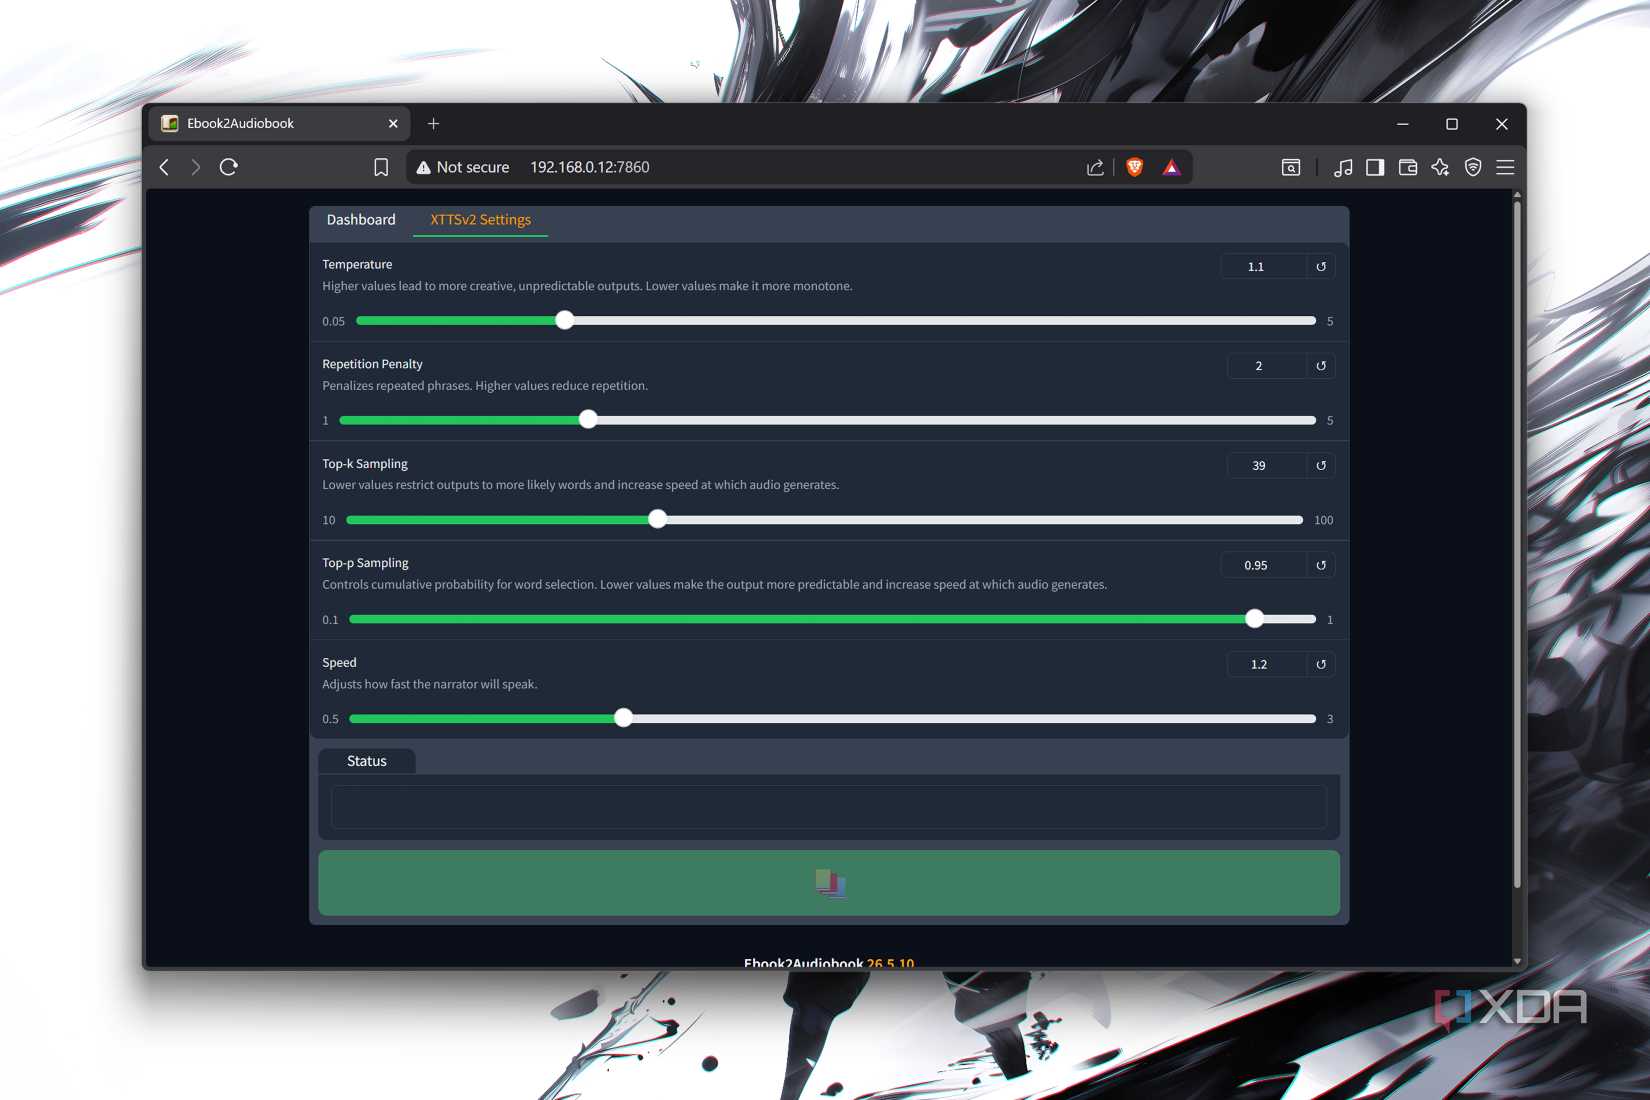Click the Temperature slider handle
This screenshot has width=1650, height=1100.
565,320
